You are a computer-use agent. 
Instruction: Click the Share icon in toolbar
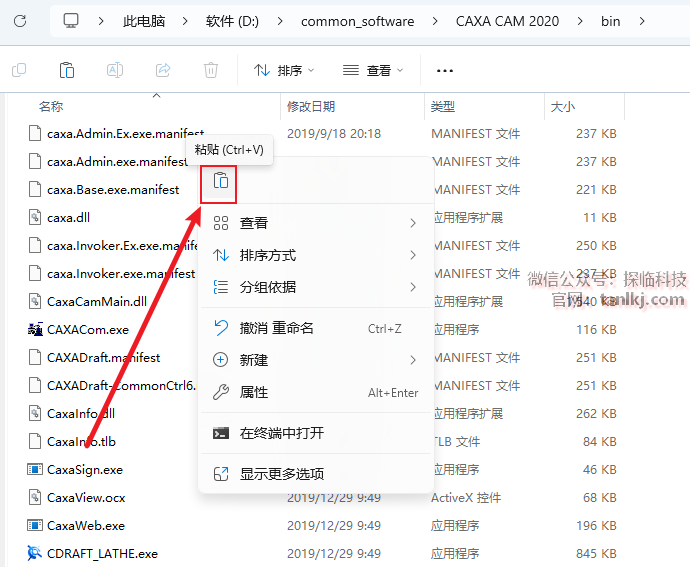click(163, 70)
